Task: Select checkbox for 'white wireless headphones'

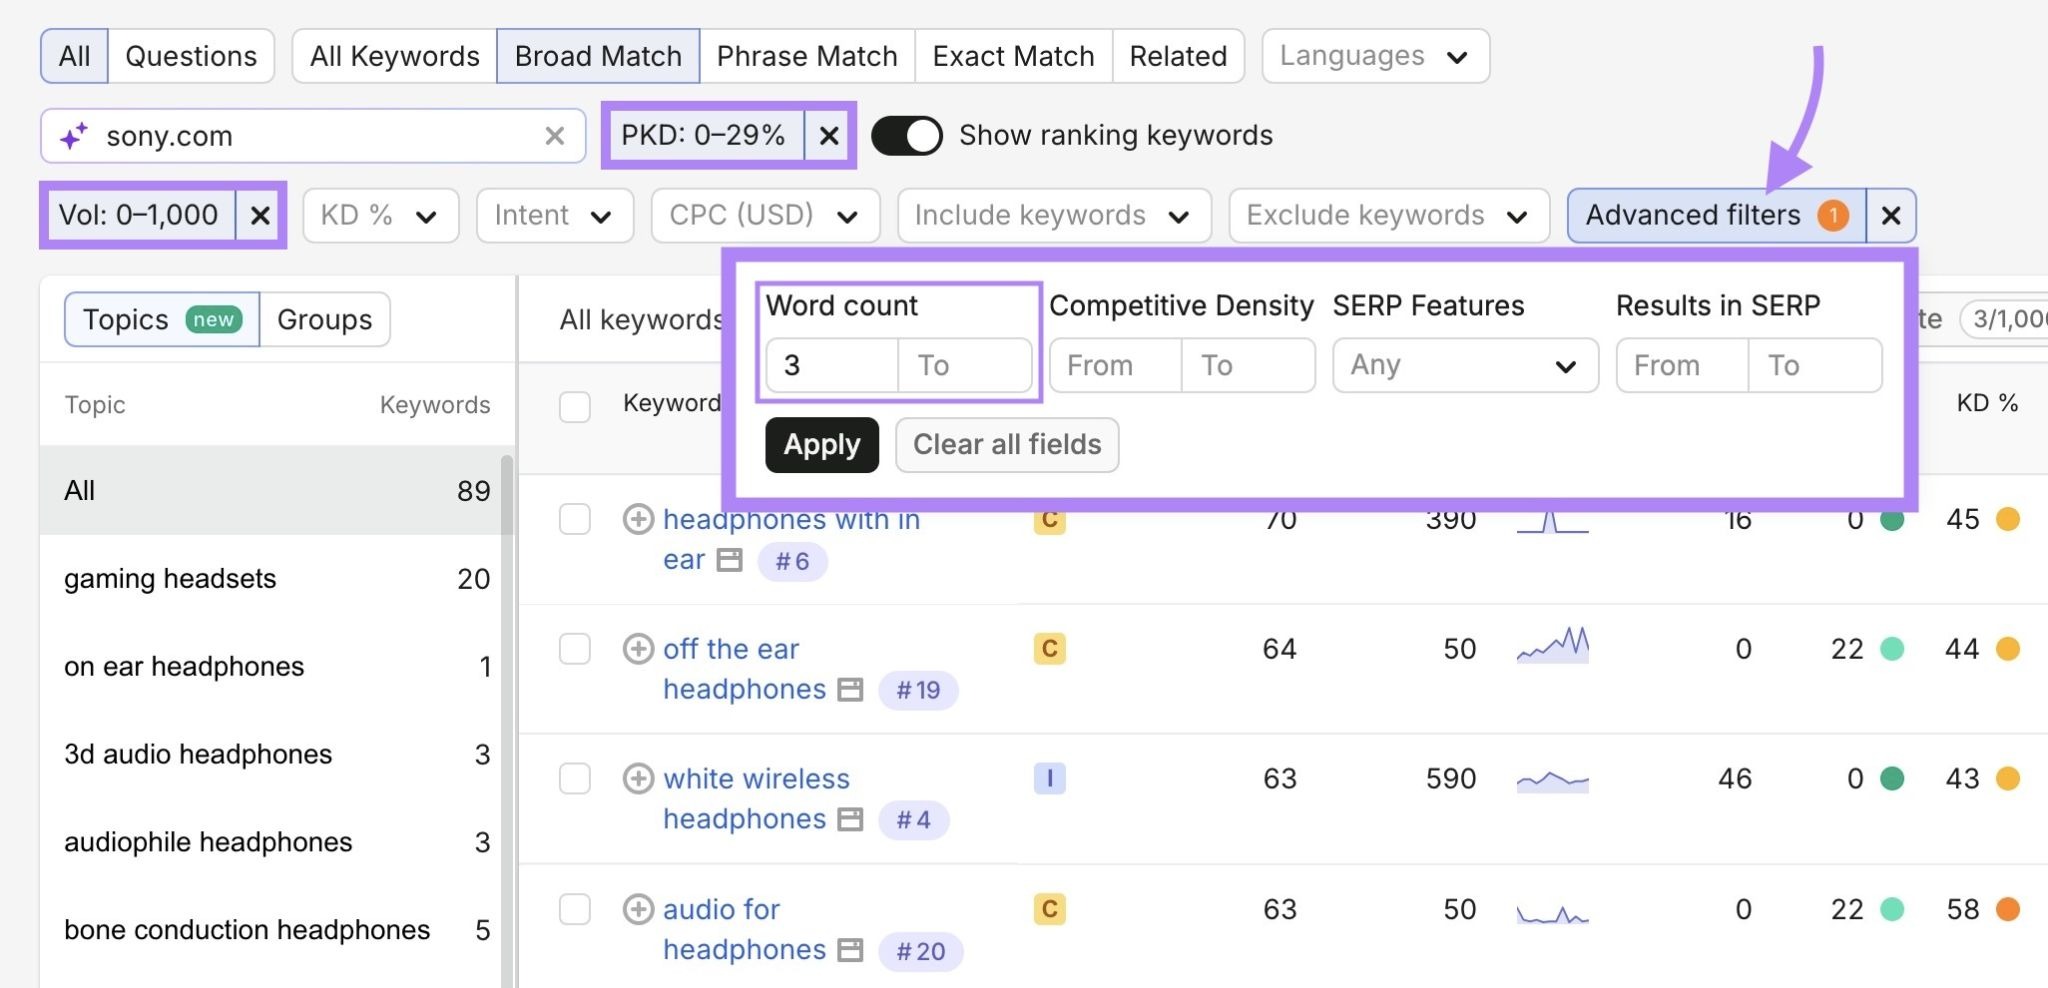Action: [575, 778]
